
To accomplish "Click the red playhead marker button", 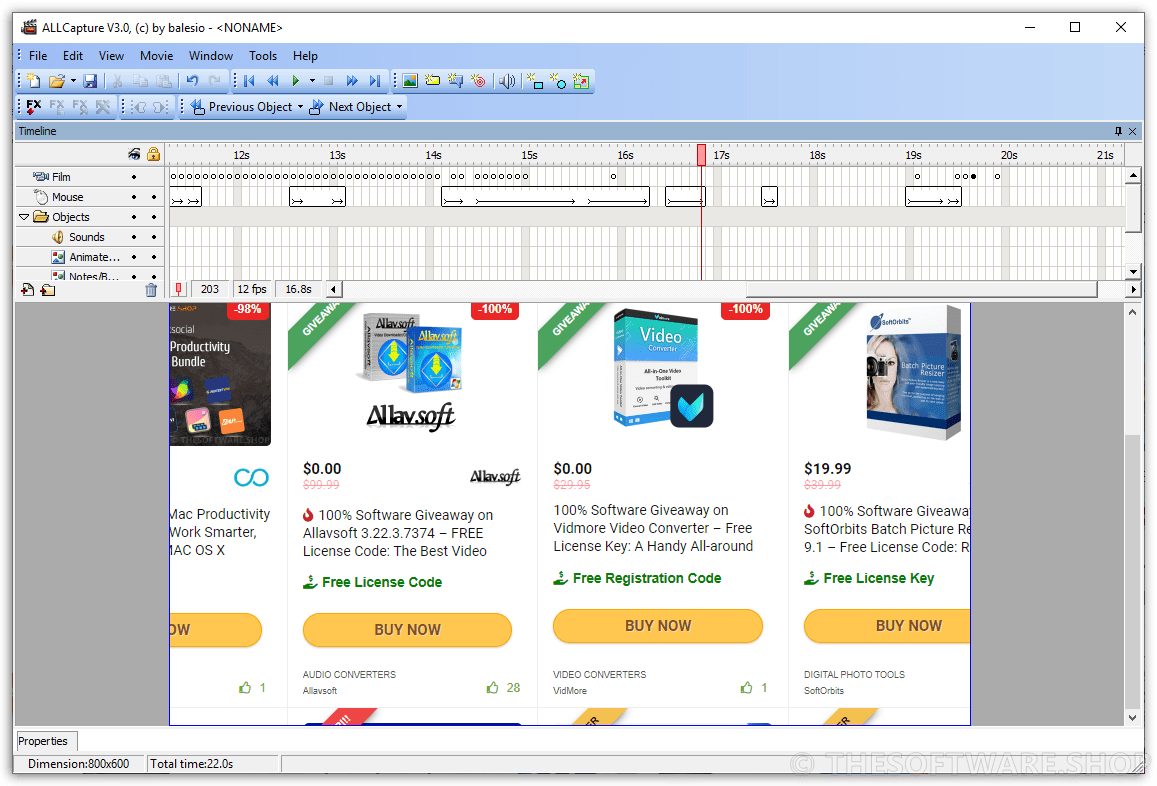I will [179, 289].
